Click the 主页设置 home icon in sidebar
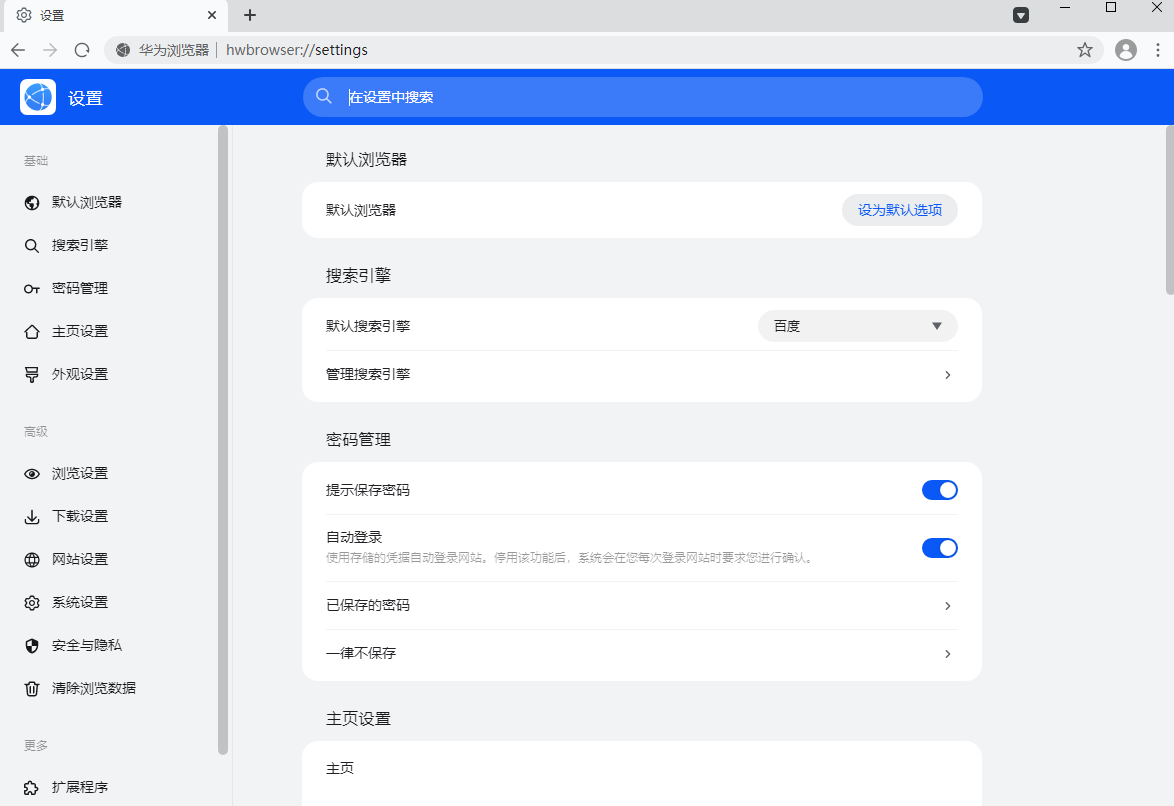This screenshot has height=806, width=1174. click(x=32, y=331)
